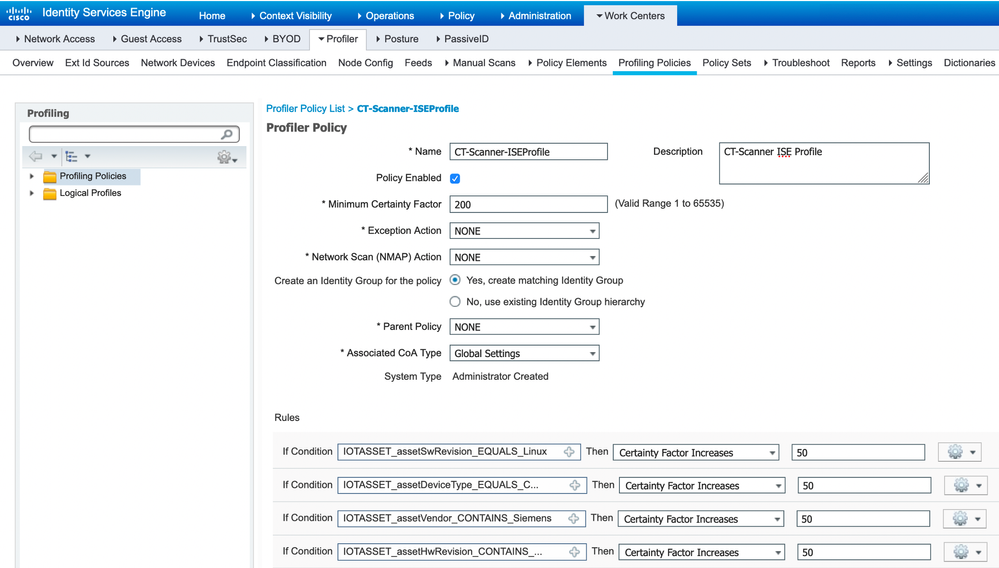Open Certainty Factor dropdown for assetSwRevision rule
The image size is (999, 568).
tap(696, 453)
